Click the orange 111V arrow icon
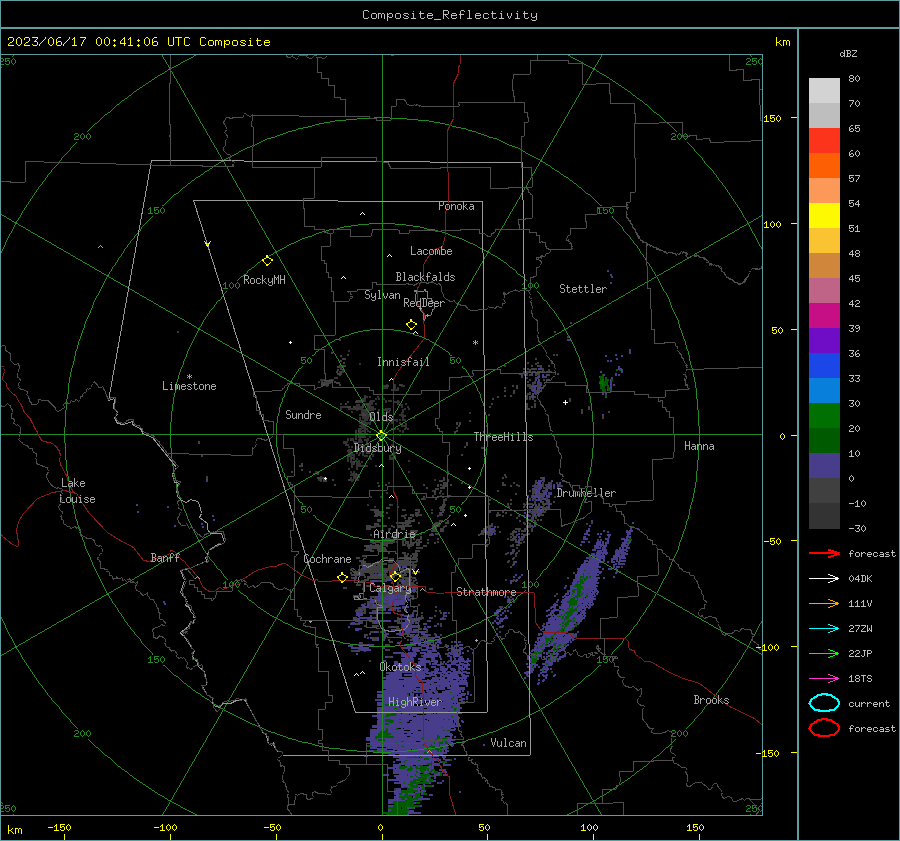 (x=824, y=603)
